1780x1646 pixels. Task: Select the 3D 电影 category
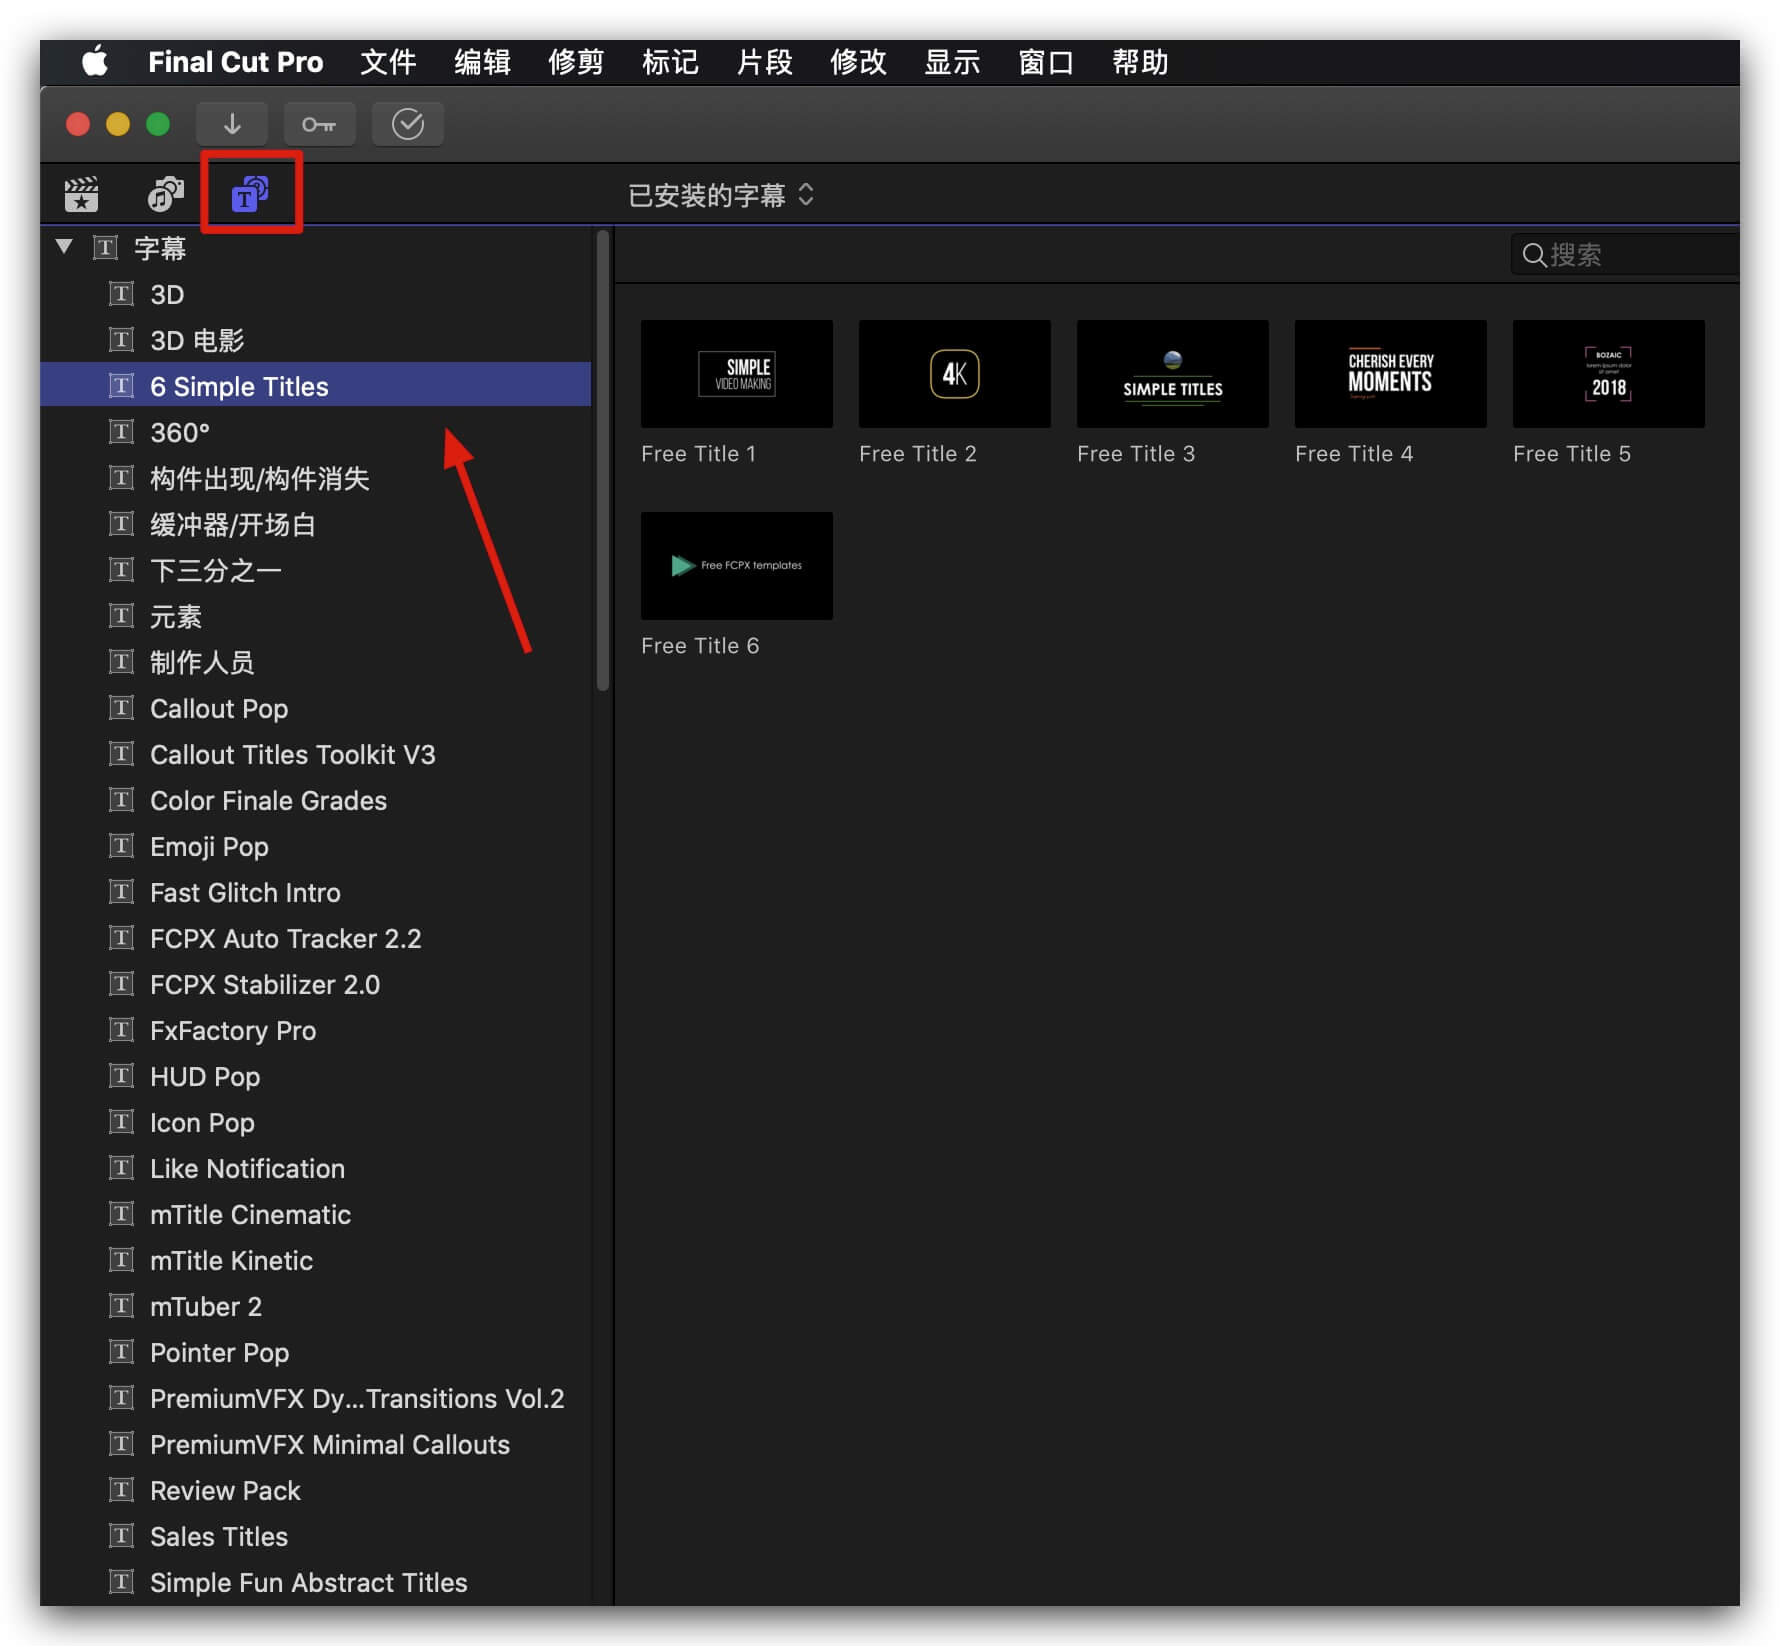coord(317,340)
